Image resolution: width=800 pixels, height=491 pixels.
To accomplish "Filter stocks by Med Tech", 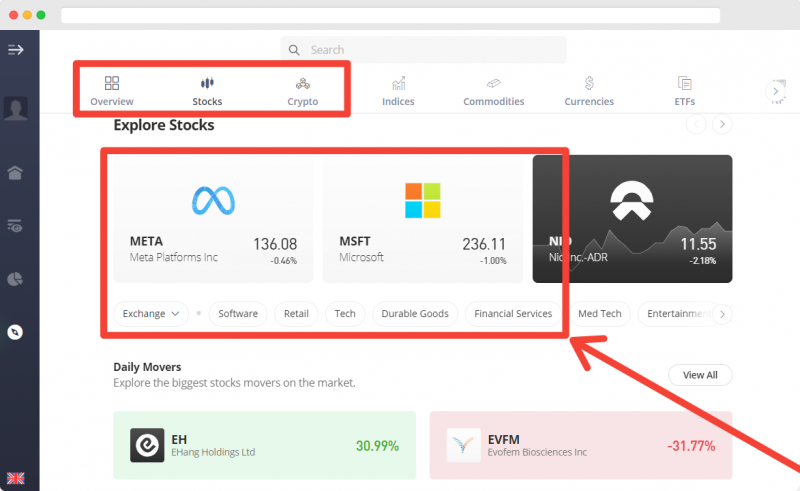I will tap(599, 313).
